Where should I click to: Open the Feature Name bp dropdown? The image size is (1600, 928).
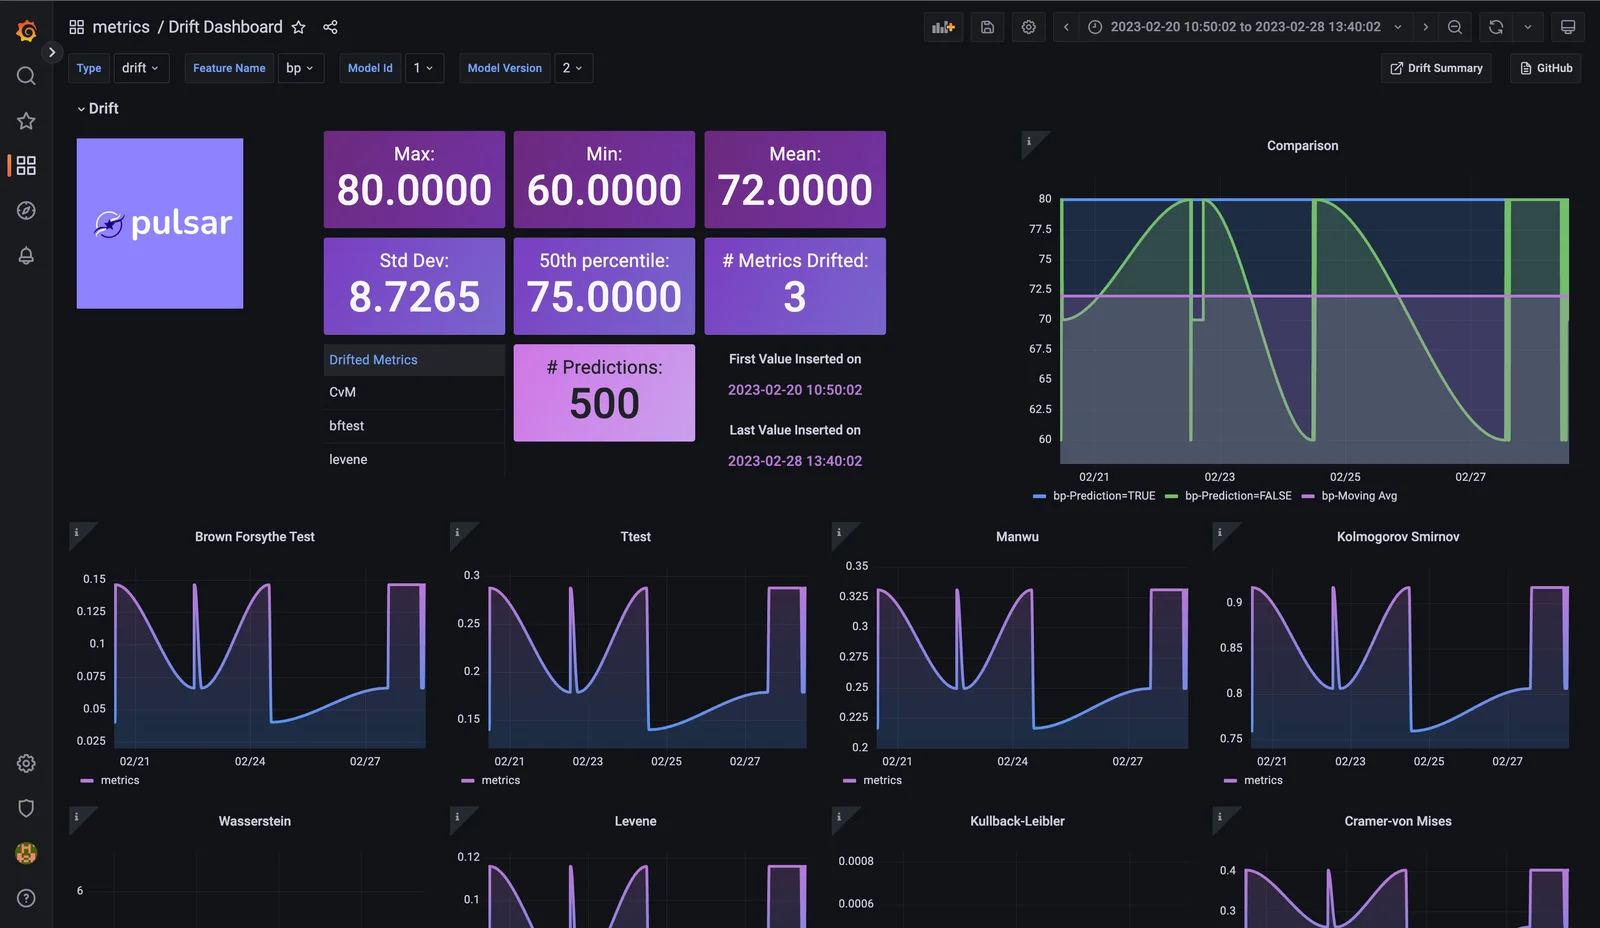click(300, 68)
